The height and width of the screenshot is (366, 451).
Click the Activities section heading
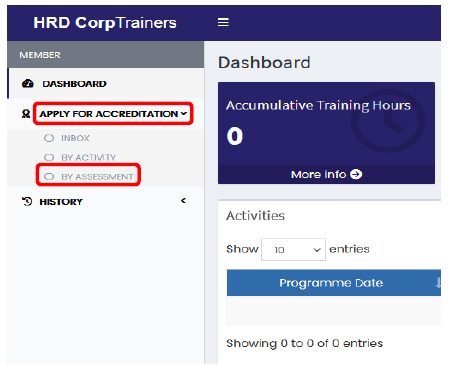(x=256, y=216)
